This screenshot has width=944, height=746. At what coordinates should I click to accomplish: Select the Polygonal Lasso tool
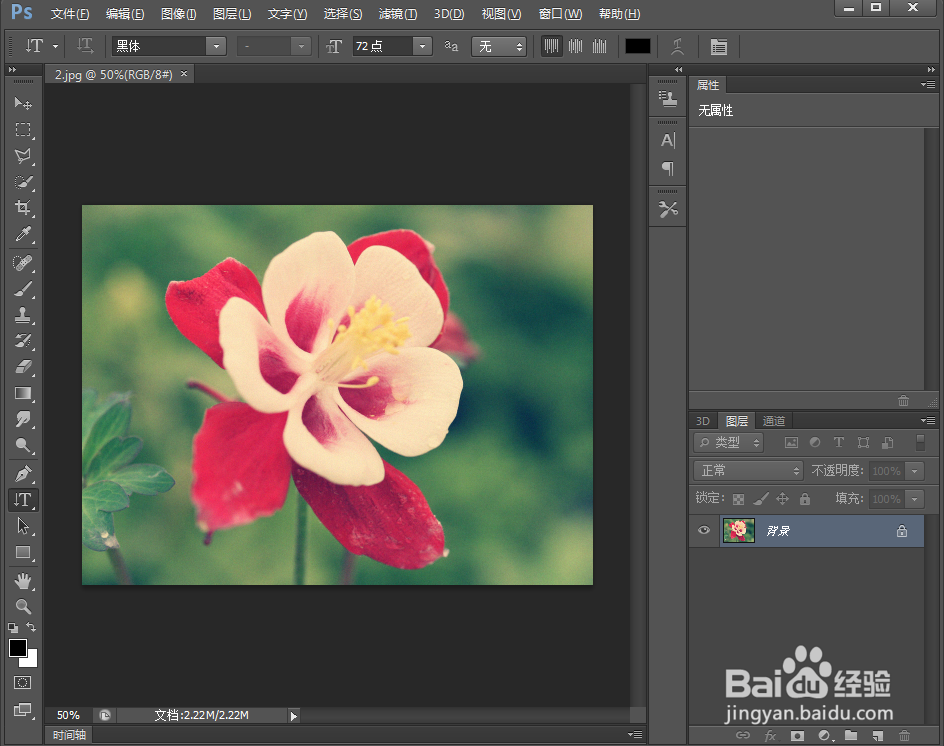tap(23, 156)
